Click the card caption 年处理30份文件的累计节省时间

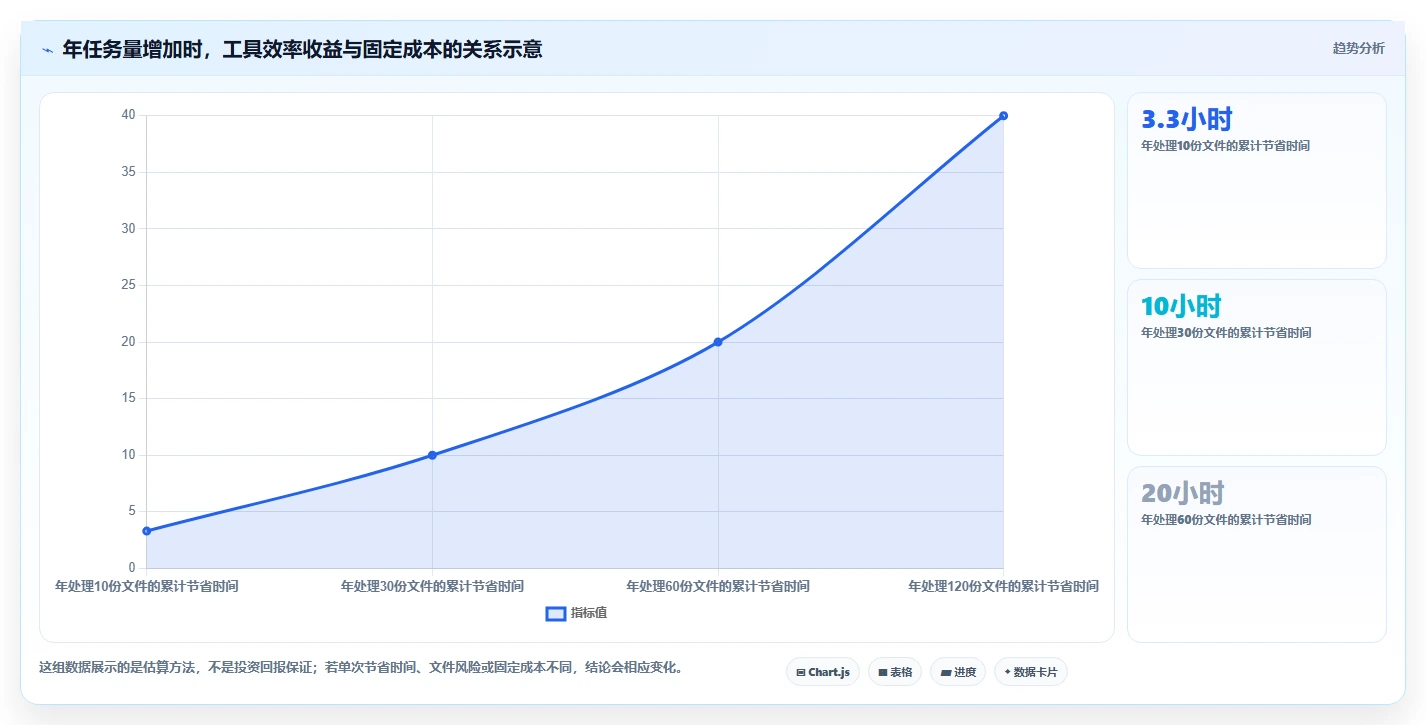pyautogui.click(x=1225, y=333)
